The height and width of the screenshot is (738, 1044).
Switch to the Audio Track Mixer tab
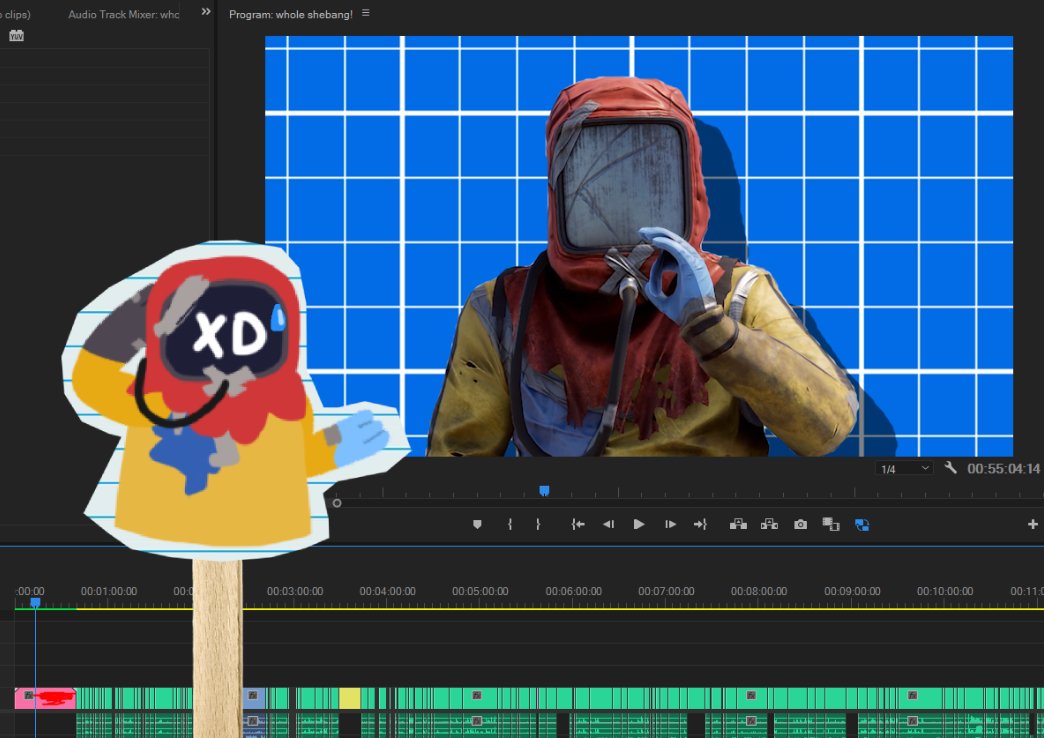click(x=124, y=14)
